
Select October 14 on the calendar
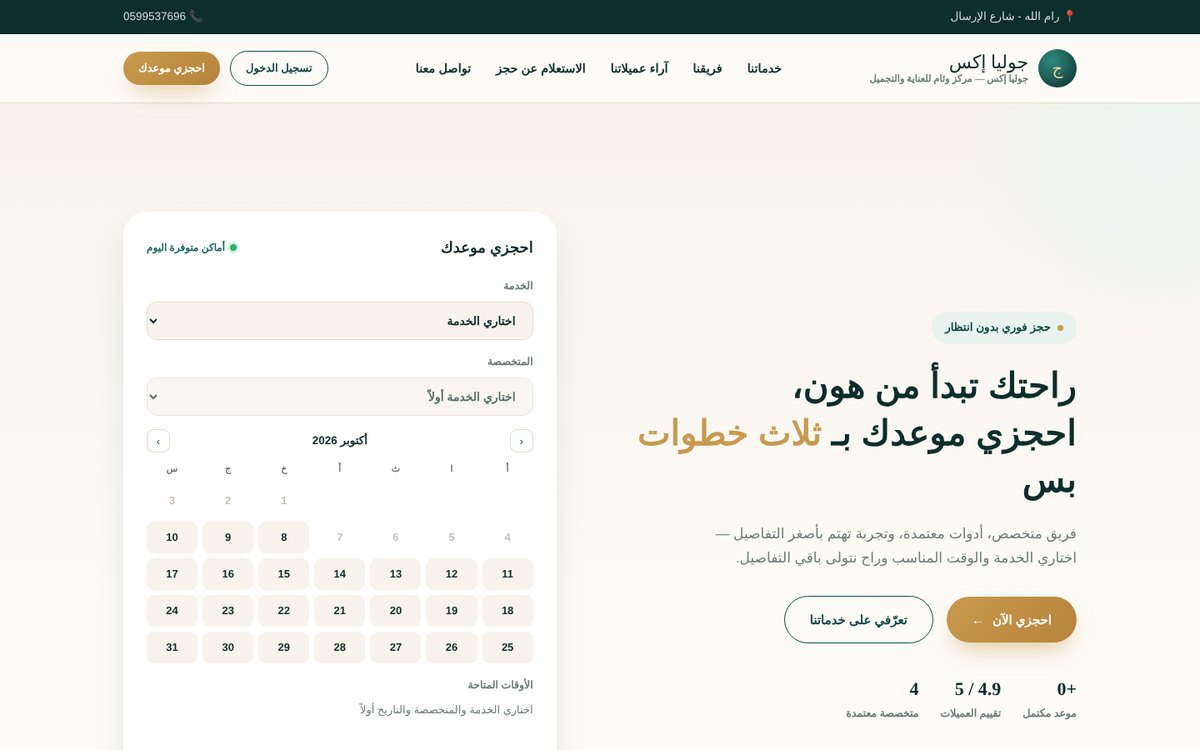[340, 574]
